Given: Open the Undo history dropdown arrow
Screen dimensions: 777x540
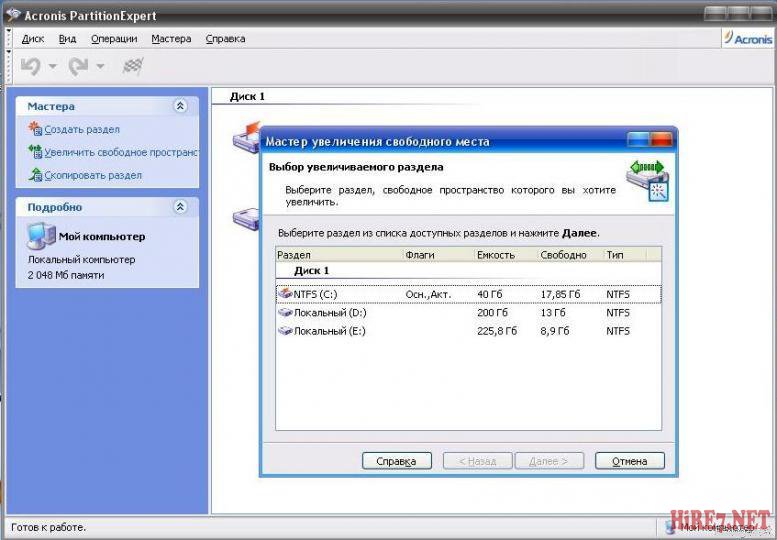Looking at the screenshot, I should coord(53,67).
